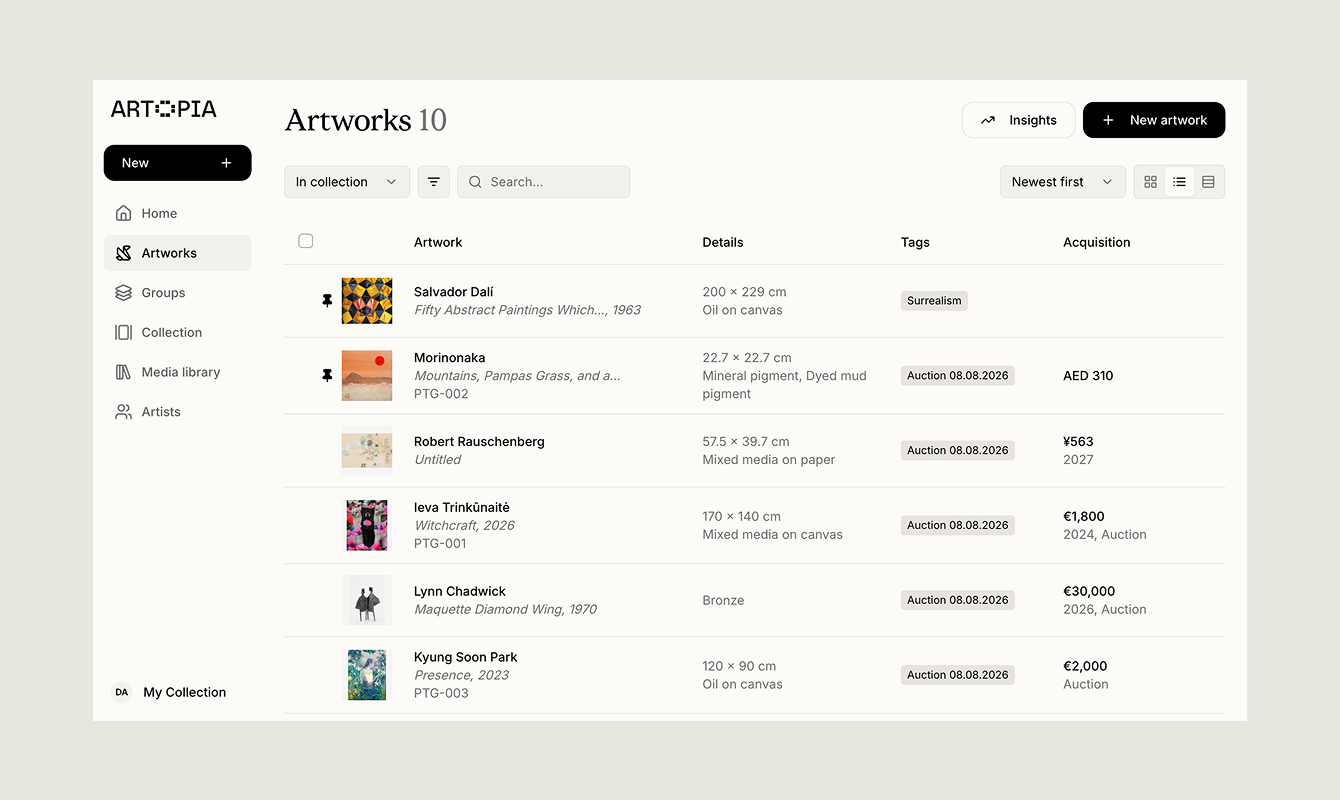Navigate to Artists page
The image size is (1340, 800).
[177, 412]
